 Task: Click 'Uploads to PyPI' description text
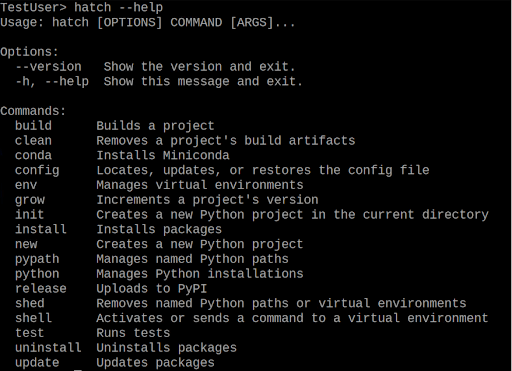click(152, 289)
